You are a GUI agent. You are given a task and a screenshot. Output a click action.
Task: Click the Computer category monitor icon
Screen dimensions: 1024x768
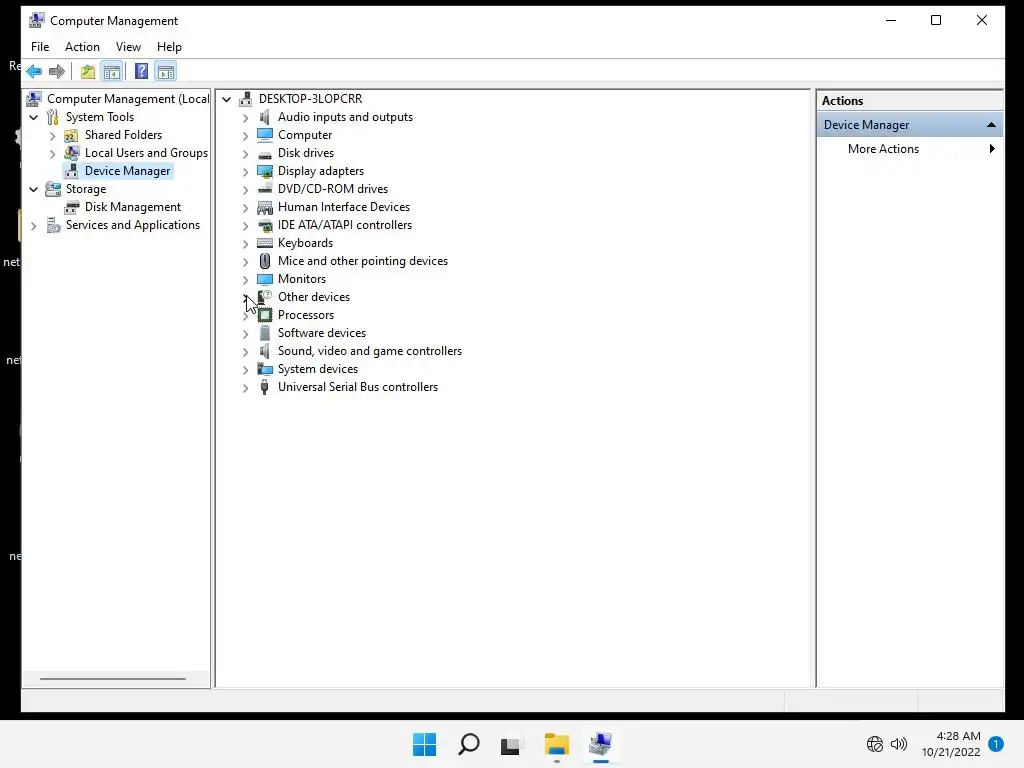[264, 135]
